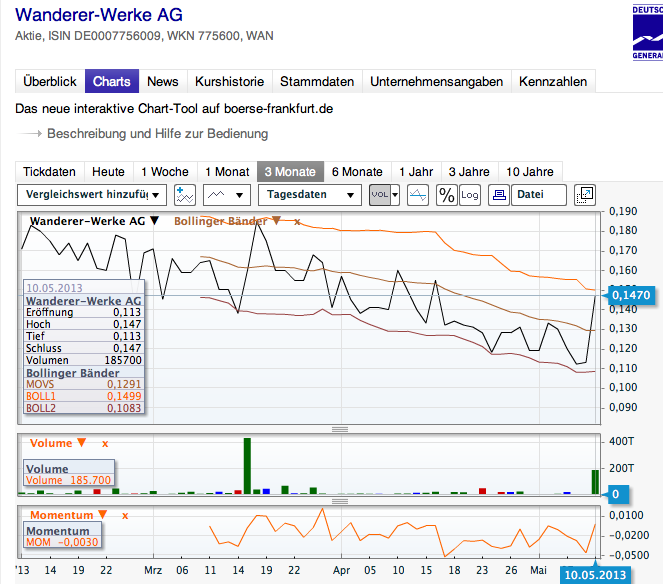Viewport: 663px width, 584px height.
Task: Click the print chart icon
Action: click(498, 195)
